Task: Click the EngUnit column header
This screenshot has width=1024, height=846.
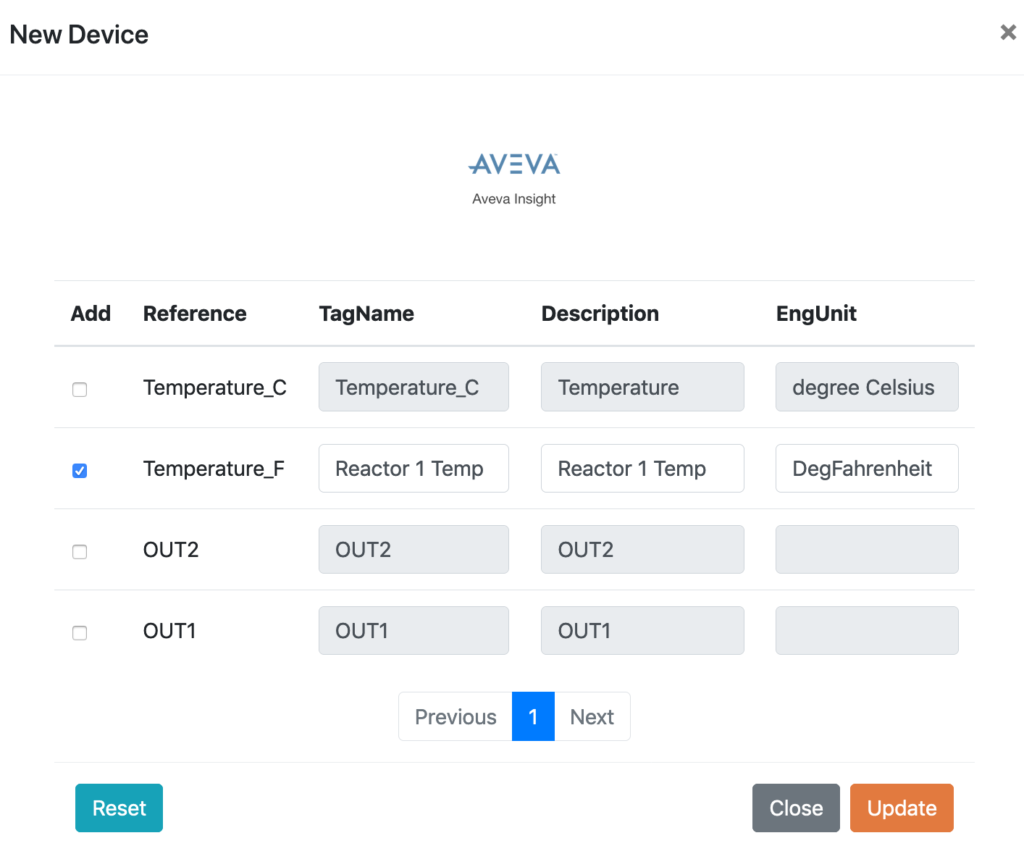Action: point(816,314)
